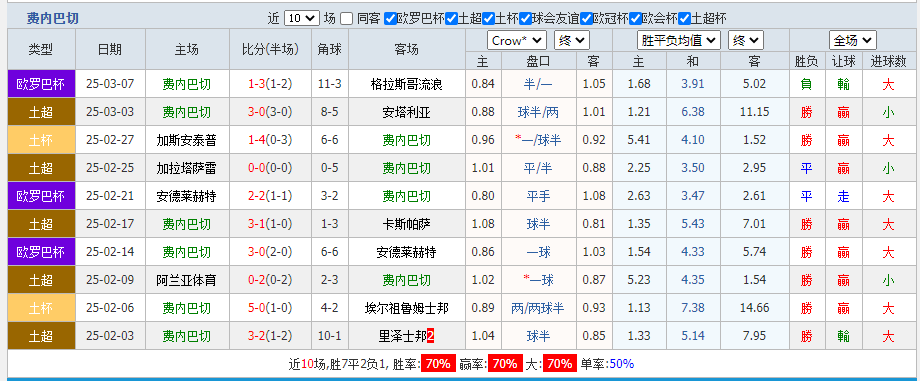
Task: Click the 费内巴切 team title link
Action: click(52, 19)
